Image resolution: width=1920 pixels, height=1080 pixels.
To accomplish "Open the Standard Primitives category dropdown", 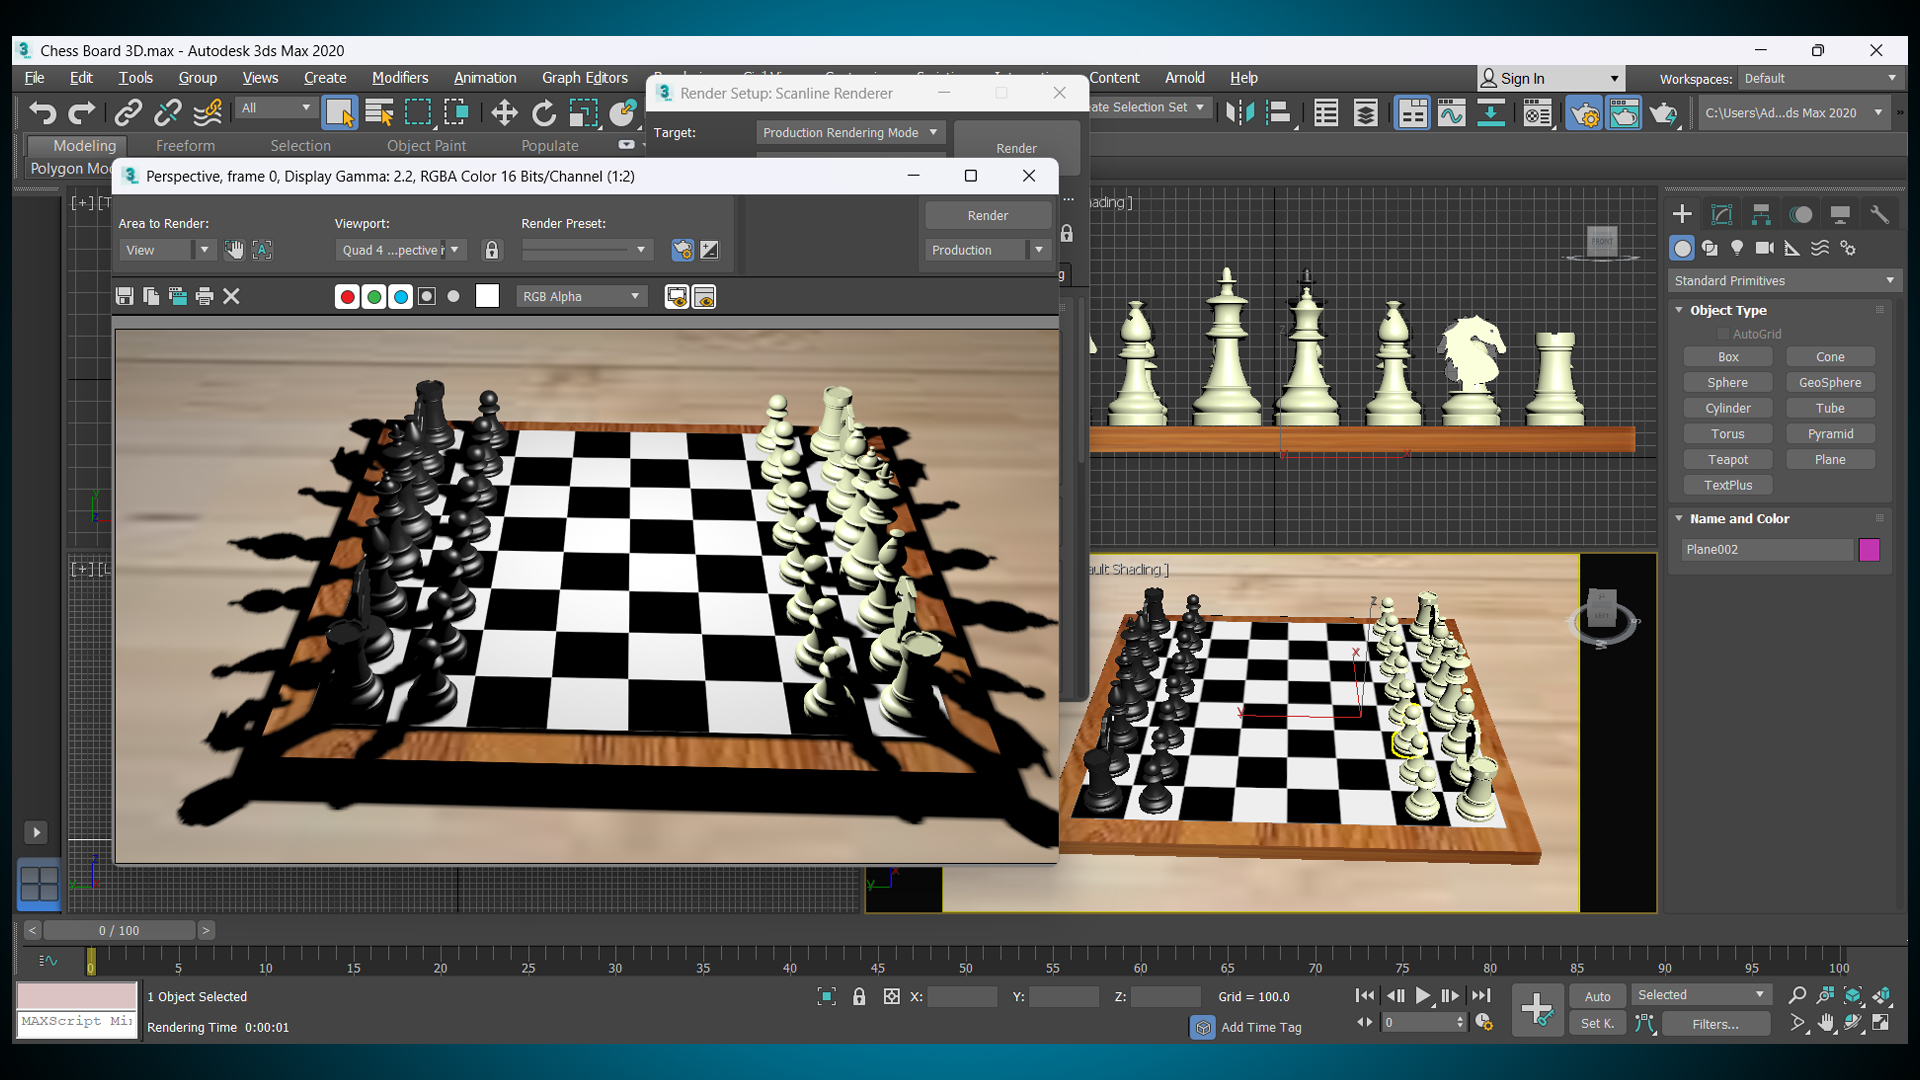I will coord(1785,281).
